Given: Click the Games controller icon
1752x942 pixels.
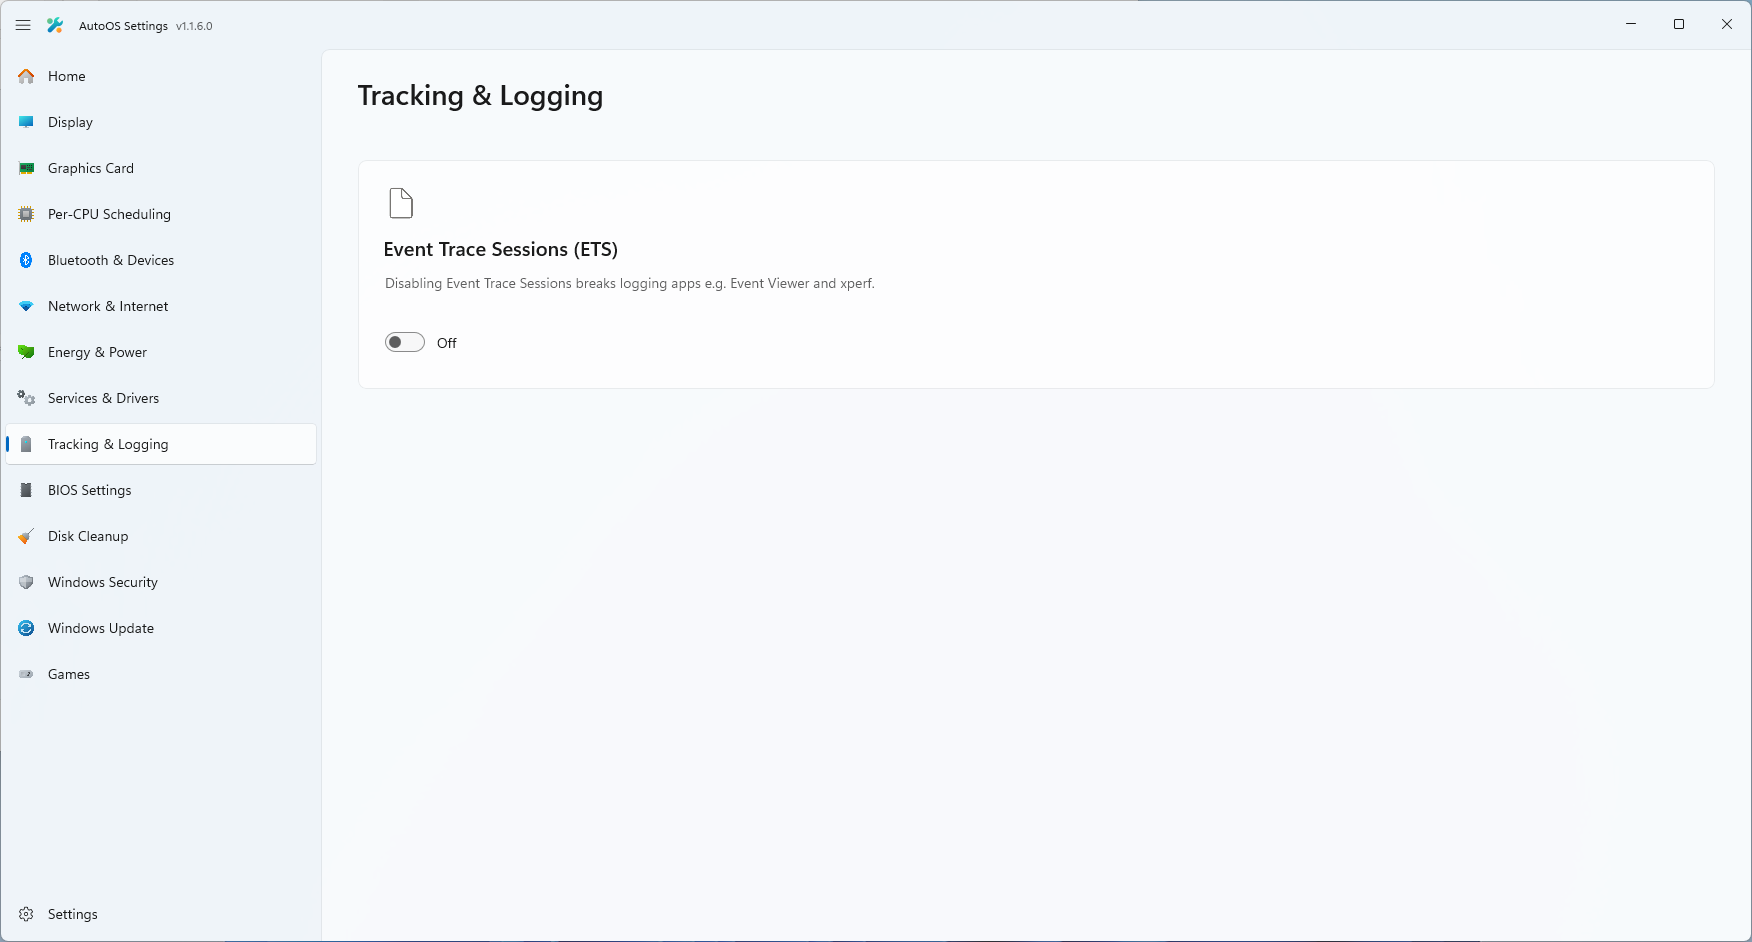Looking at the screenshot, I should [27, 674].
